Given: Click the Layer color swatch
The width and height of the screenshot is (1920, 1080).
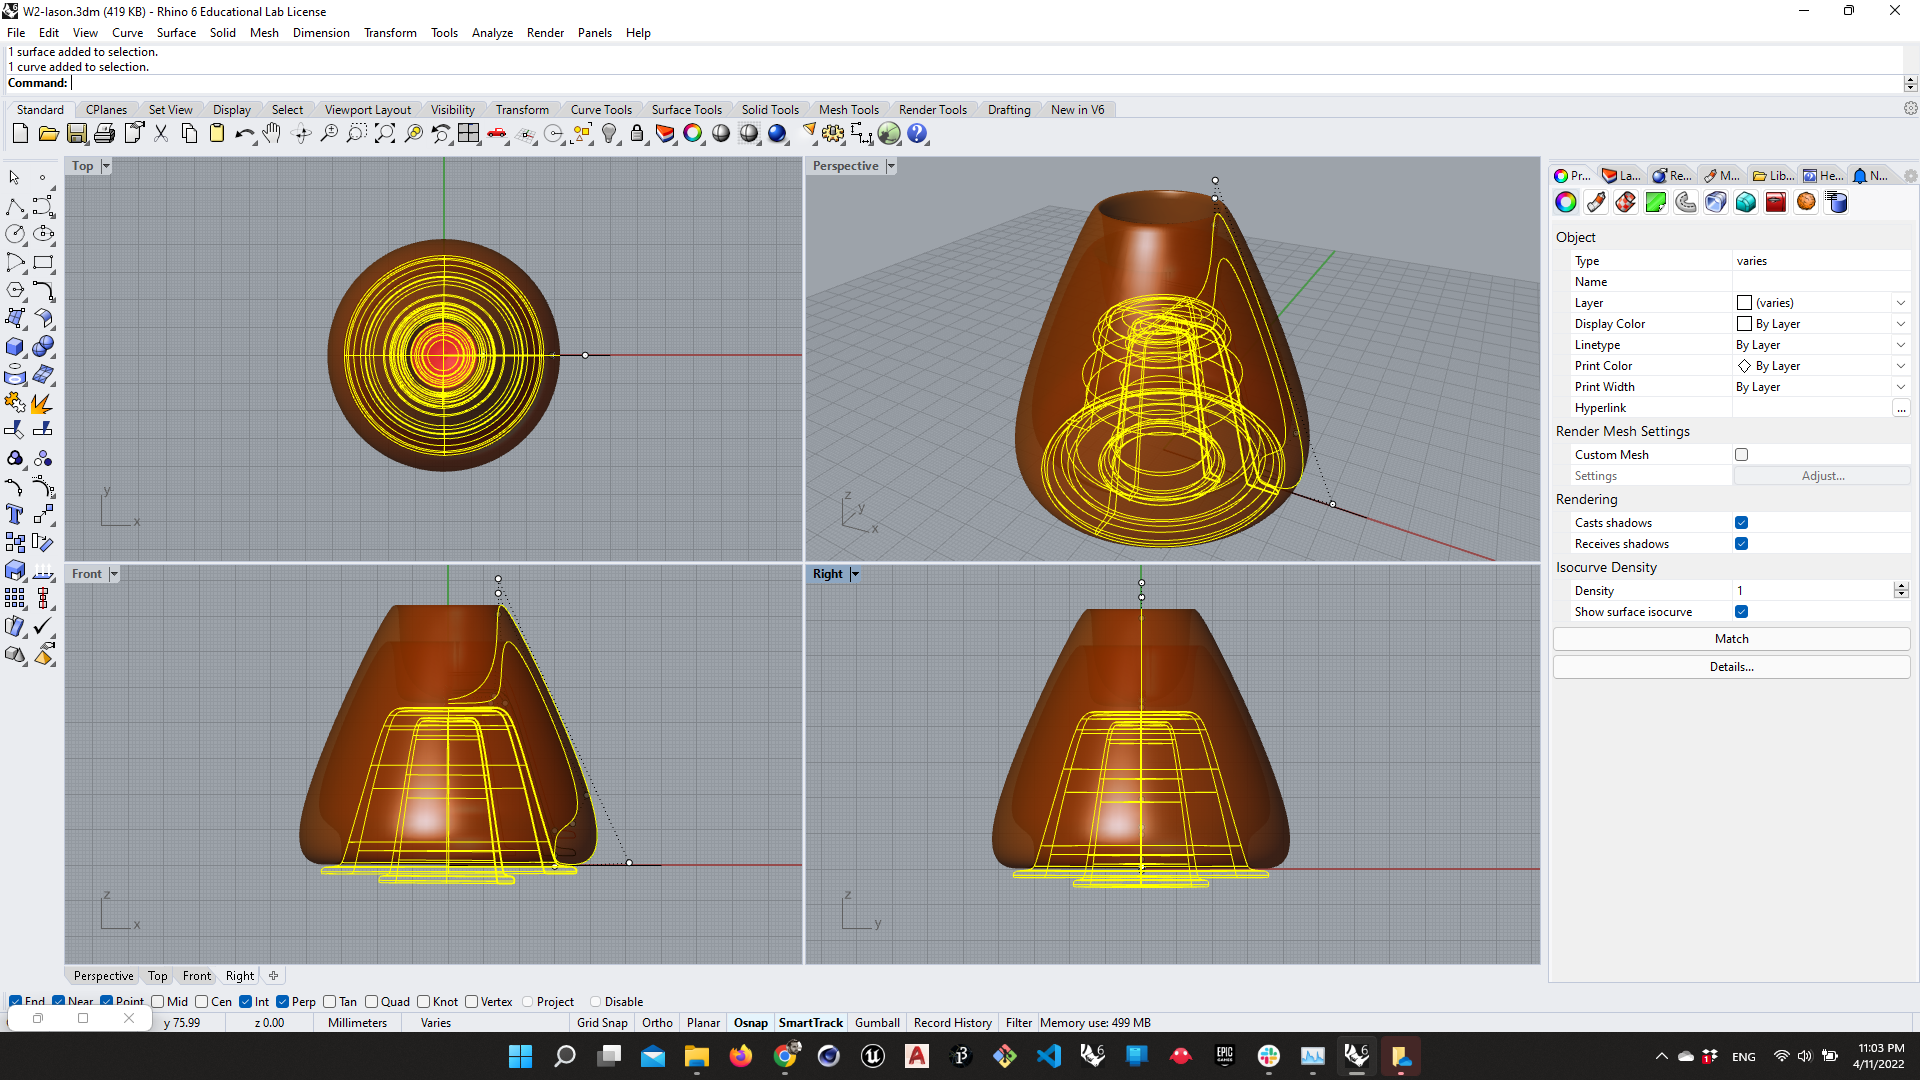Looking at the screenshot, I should point(1744,303).
